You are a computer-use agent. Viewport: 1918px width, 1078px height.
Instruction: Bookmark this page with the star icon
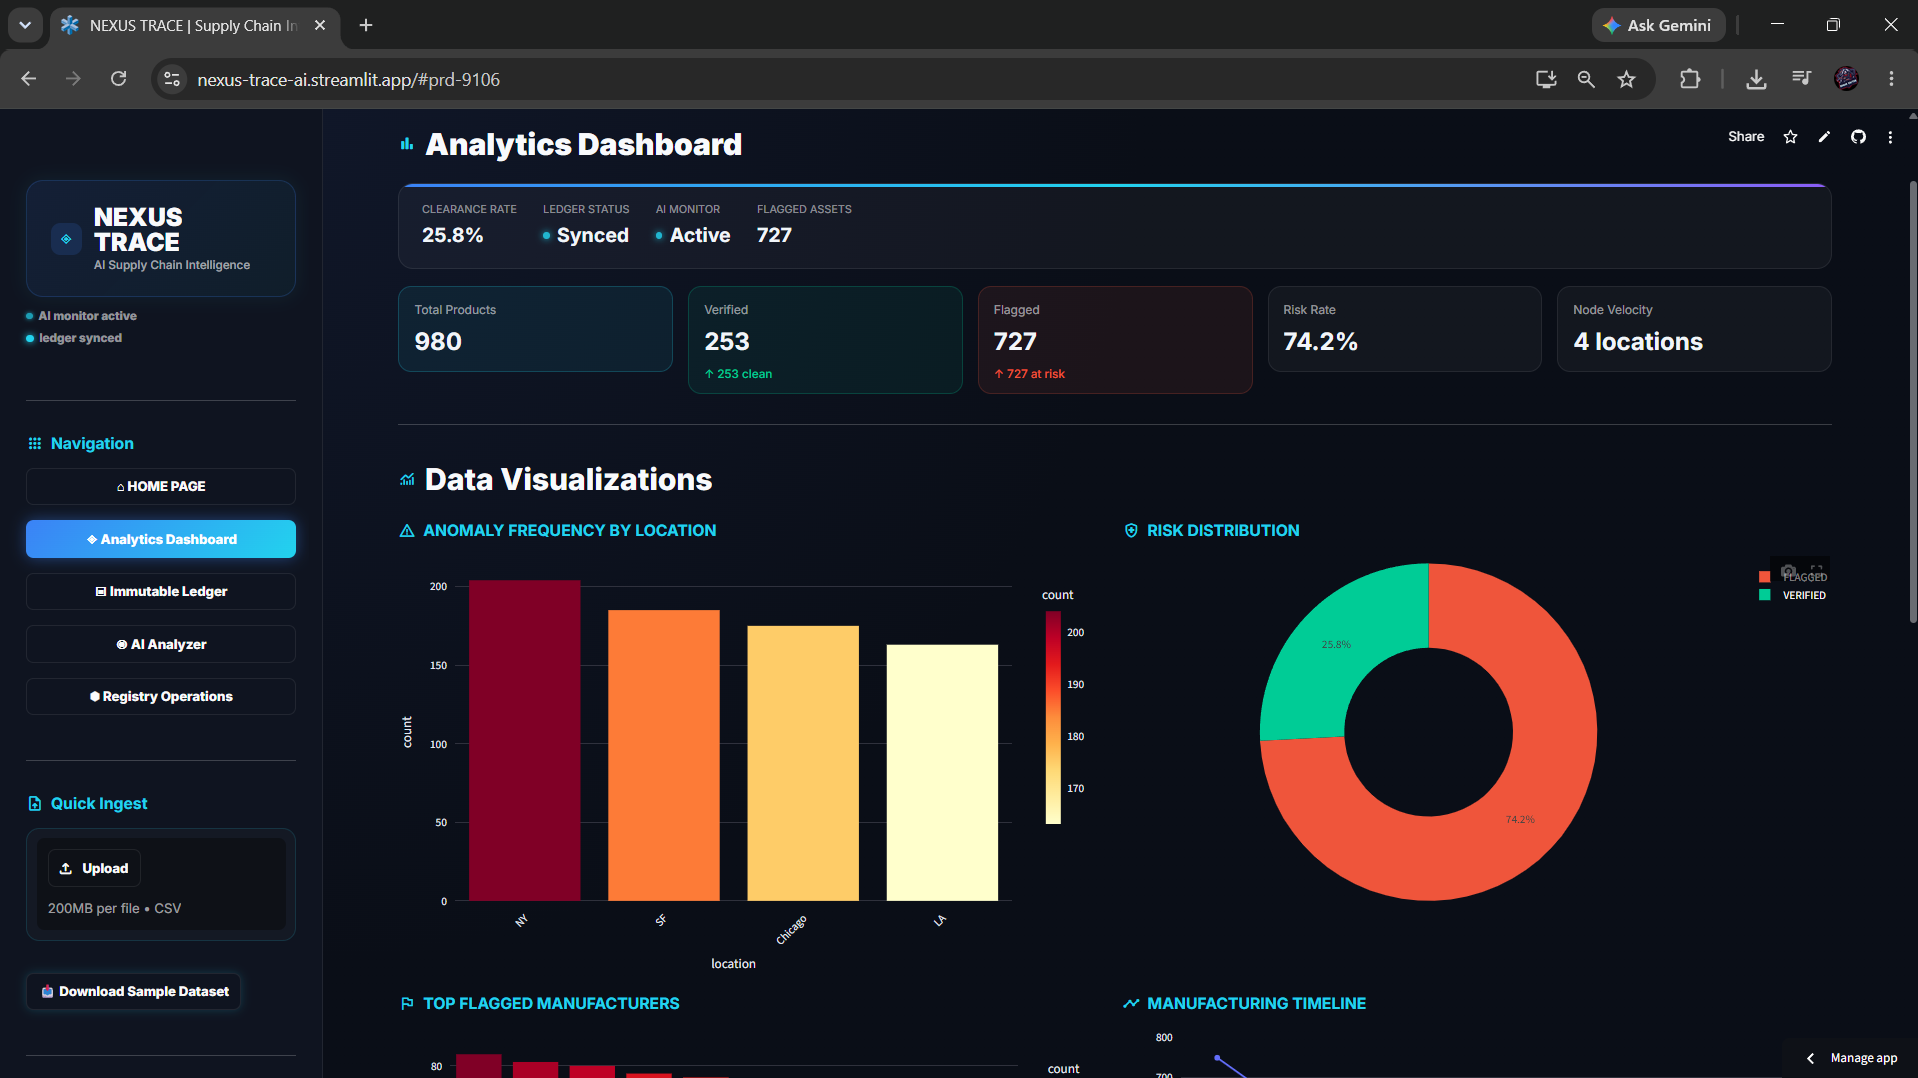click(x=1627, y=79)
